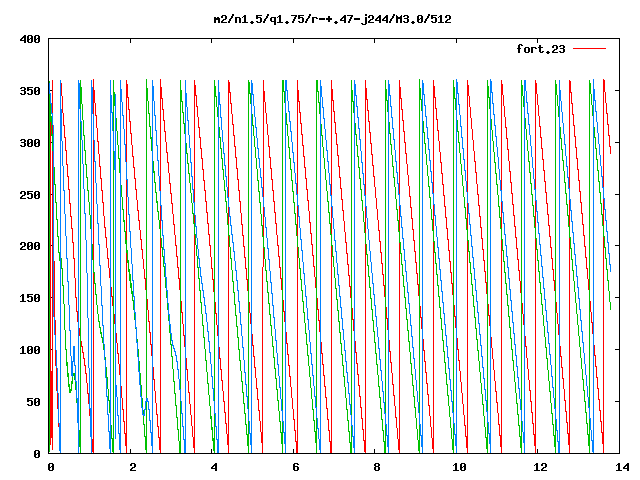The height and width of the screenshot is (480, 640).
Task: Click the x-axis label 10
Action: tap(459, 467)
